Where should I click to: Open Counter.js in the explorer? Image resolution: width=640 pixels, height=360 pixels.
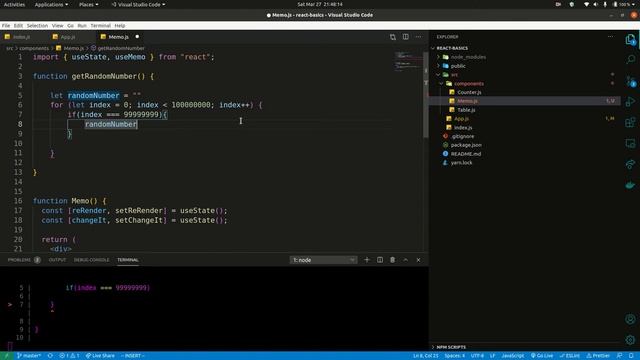pyautogui.click(x=469, y=92)
